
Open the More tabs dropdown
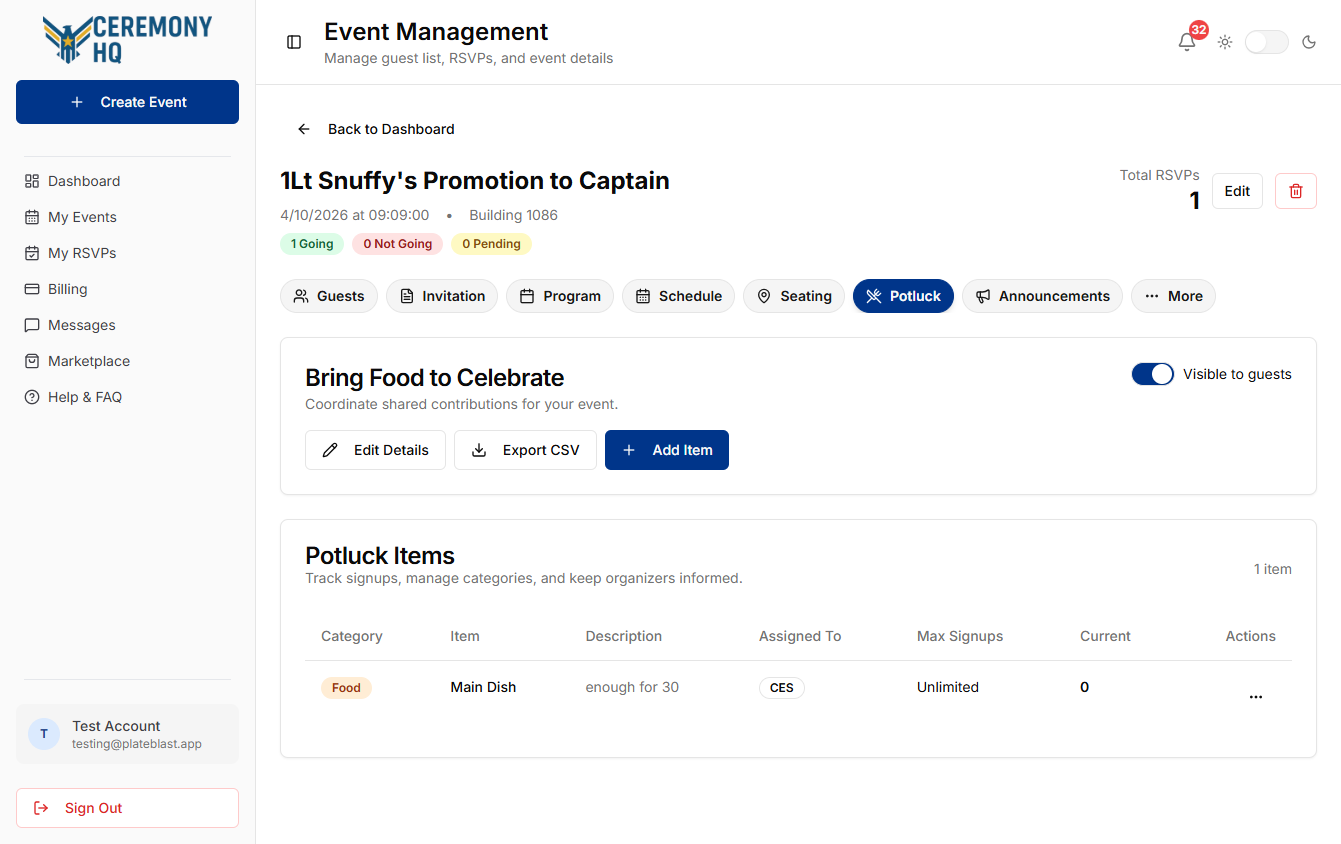(1173, 296)
